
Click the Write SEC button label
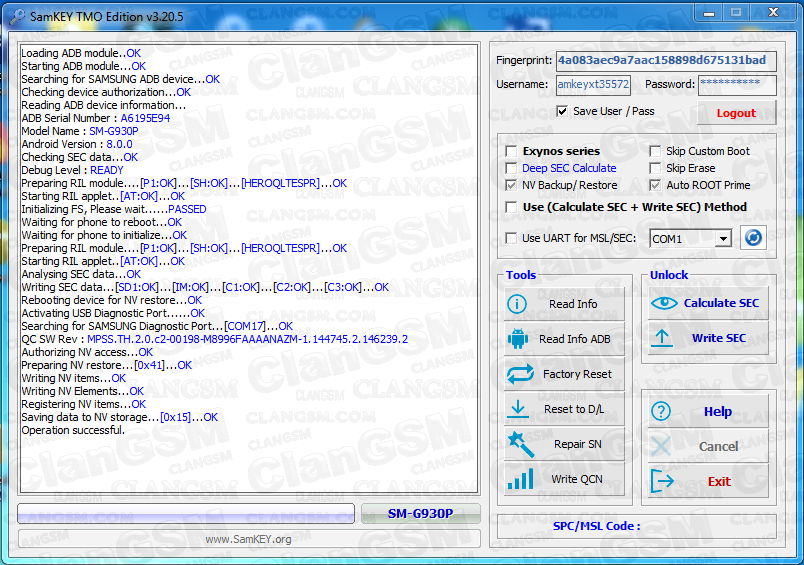tap(719, 338)
